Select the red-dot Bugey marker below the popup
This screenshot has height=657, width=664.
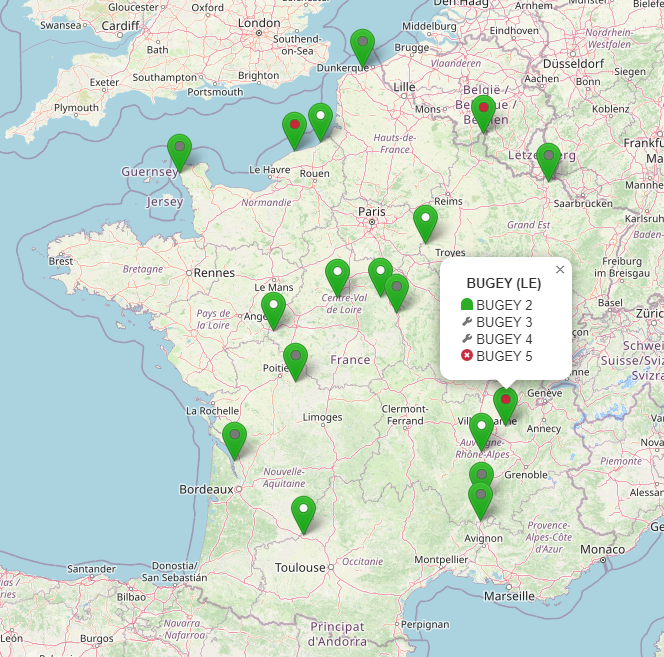pyautogui.click(x=506, y=406)
